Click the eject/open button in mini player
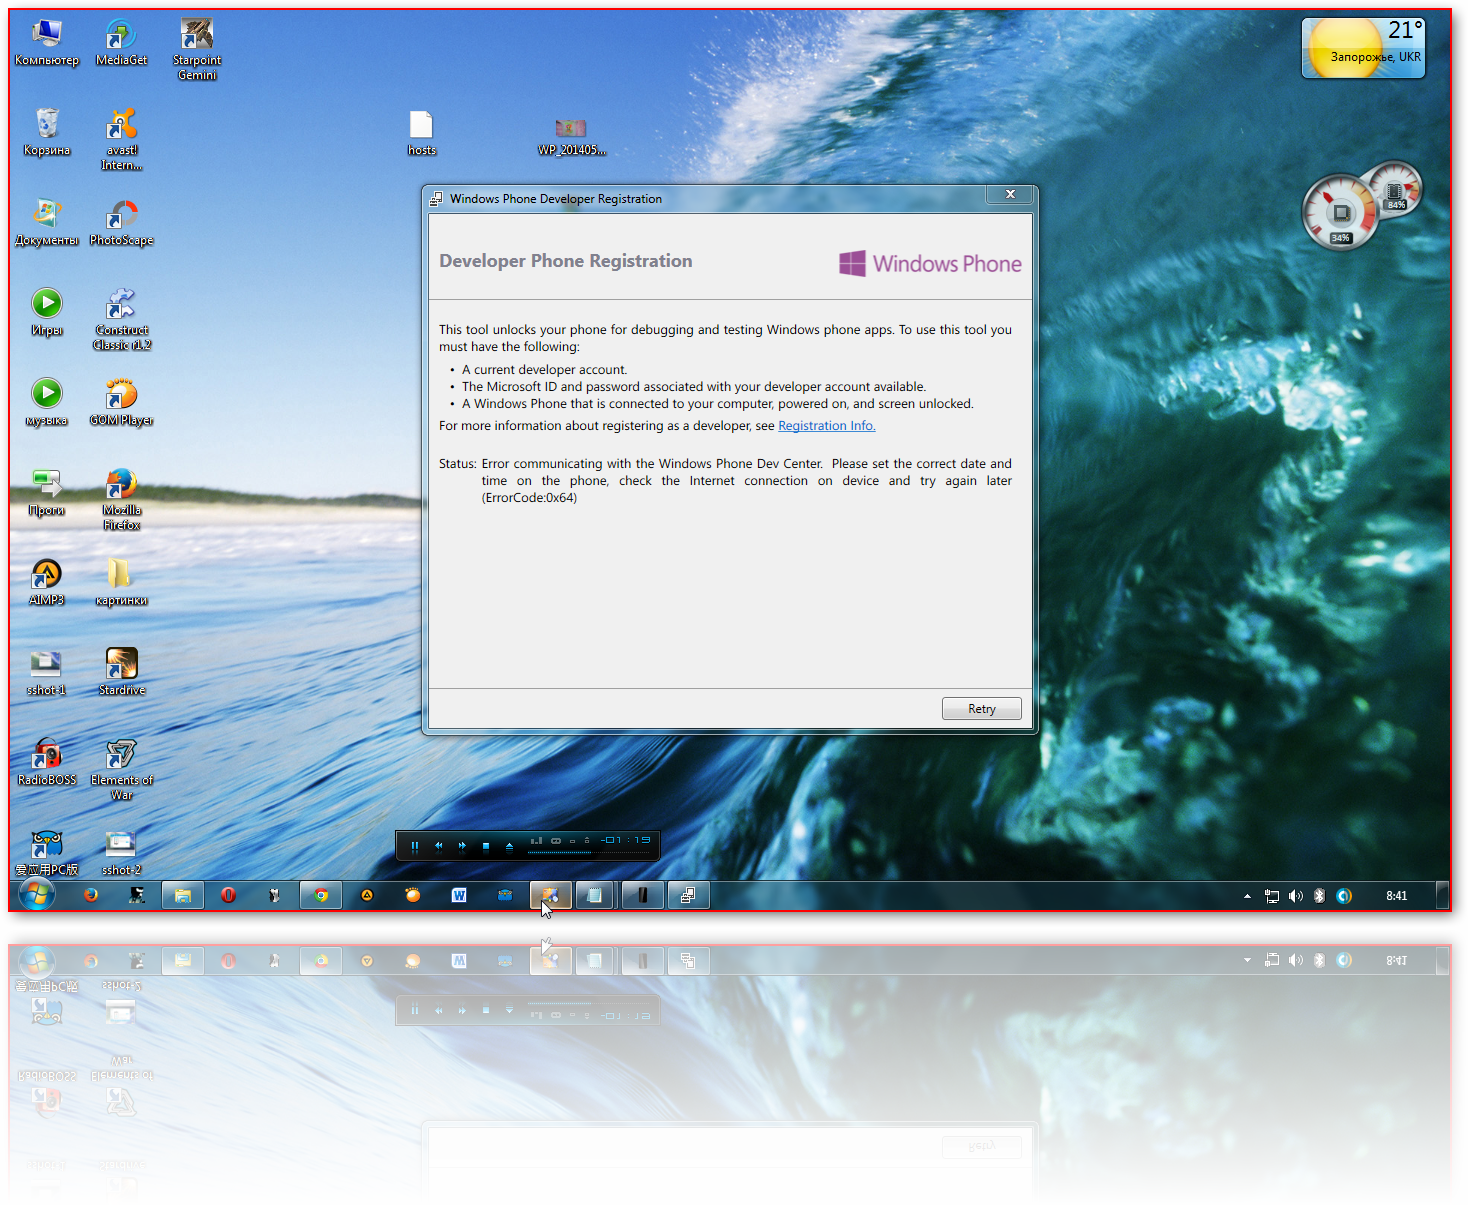The width and height of the screenshot is (1468, 1206). click(509, 846)
